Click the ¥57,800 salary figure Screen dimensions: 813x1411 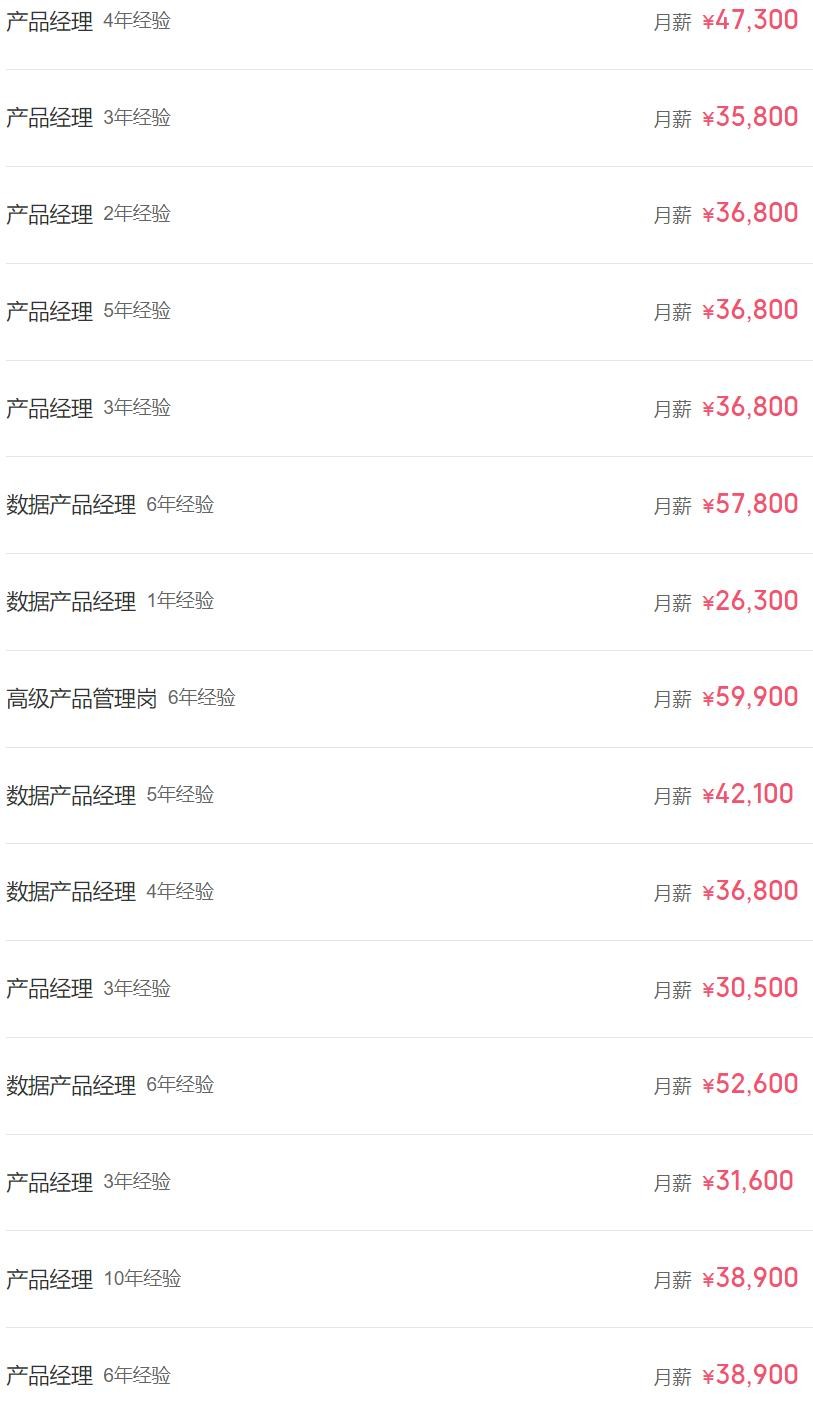[x=750, y=504]
